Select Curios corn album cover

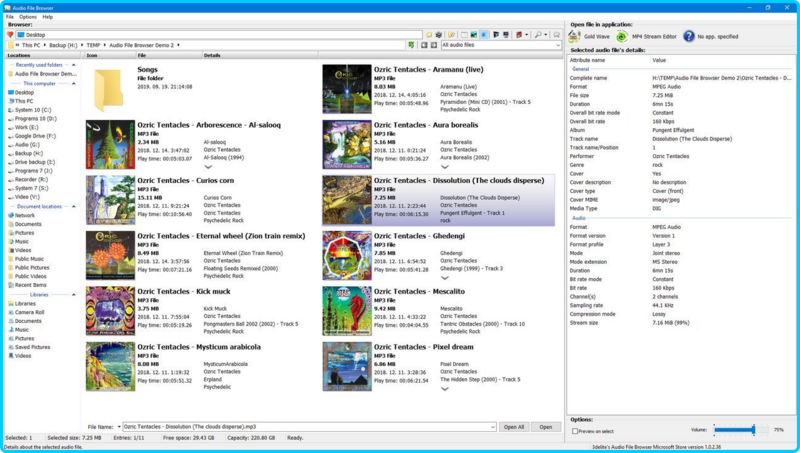[x=110, y=200]
